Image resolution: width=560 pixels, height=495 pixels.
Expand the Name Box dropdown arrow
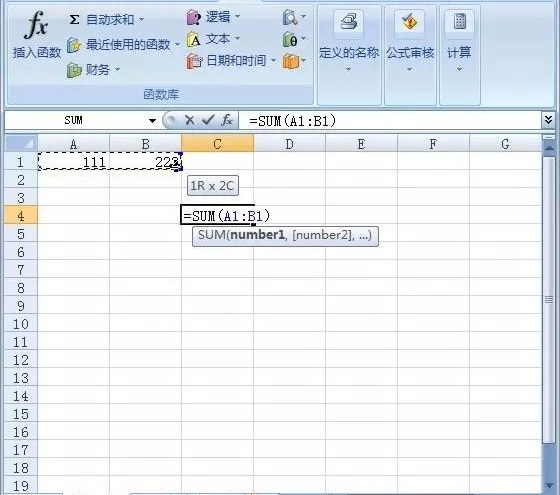point(152,121)
